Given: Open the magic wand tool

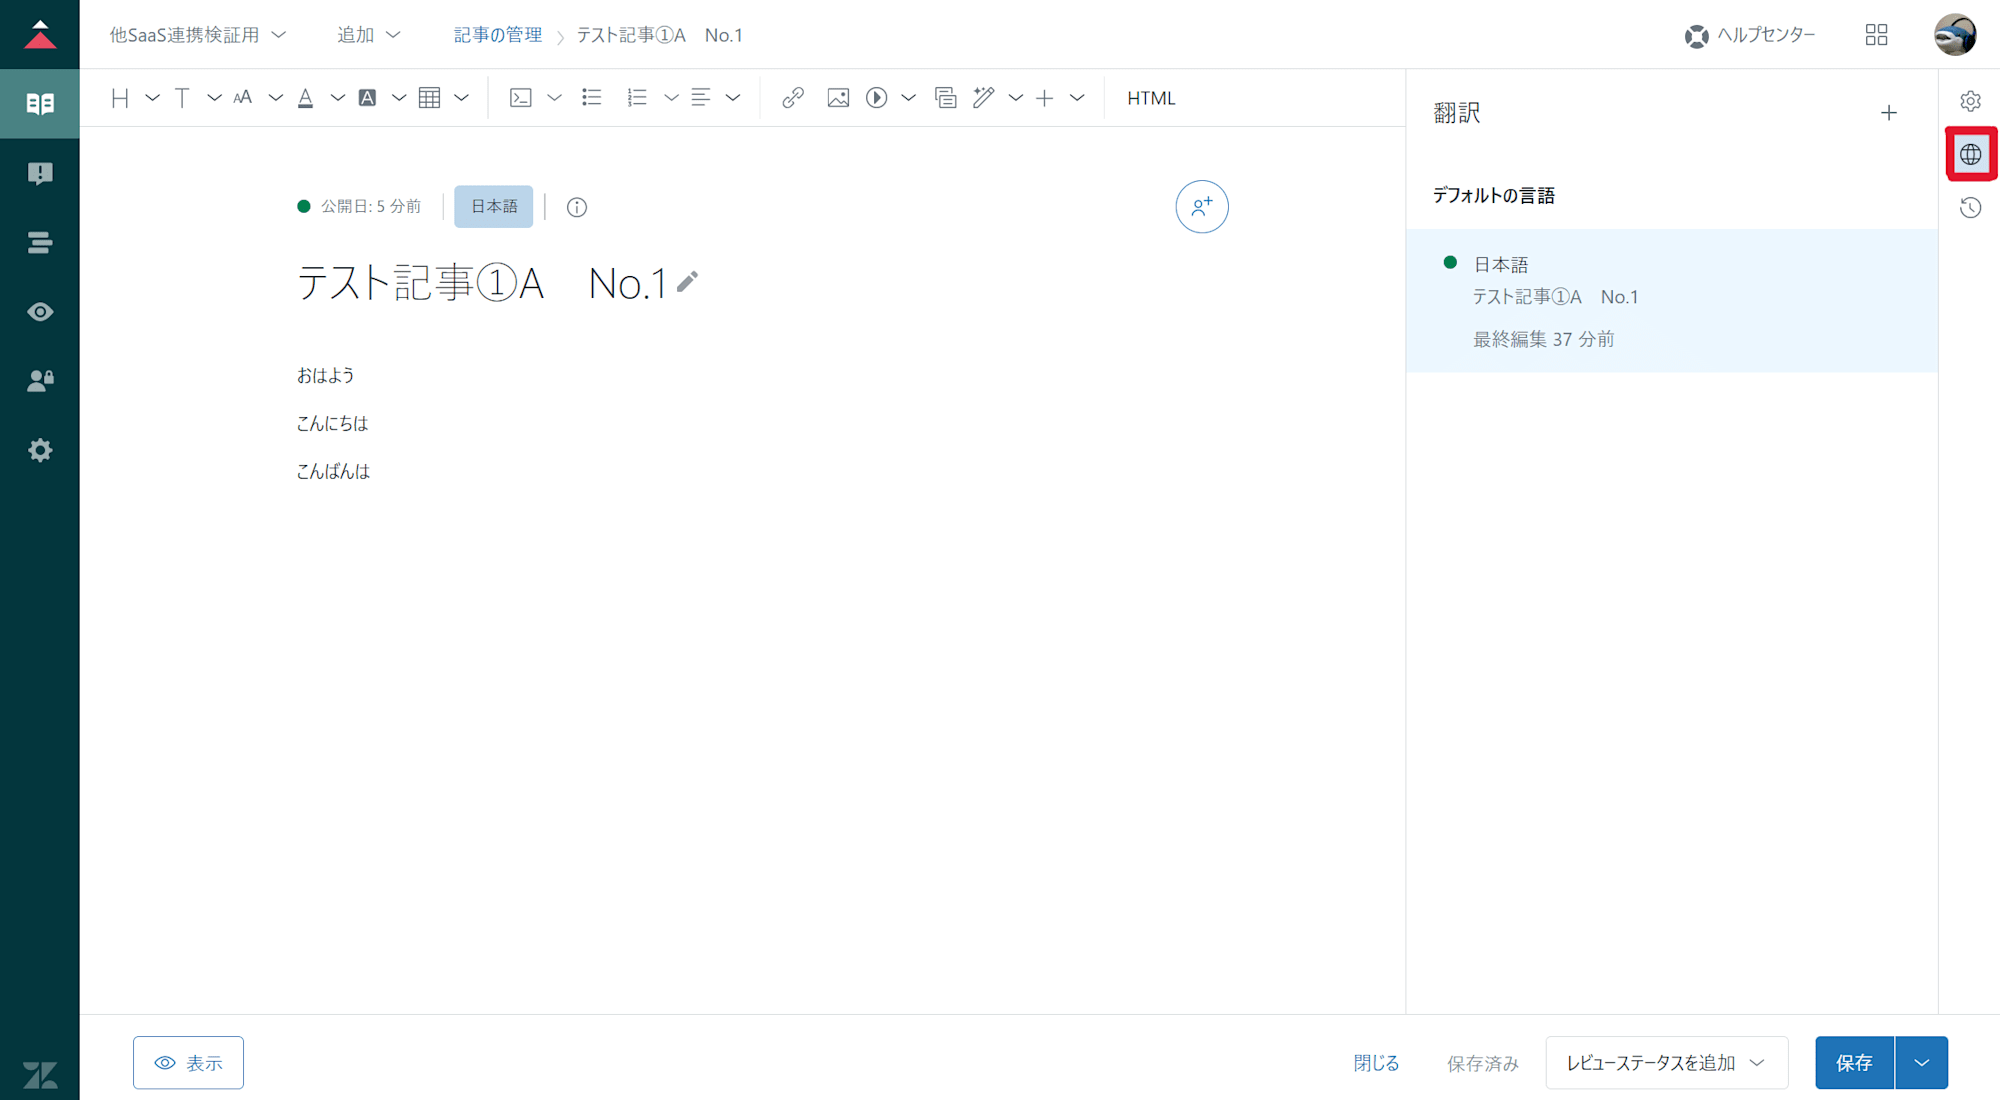Looking at the screenshot, I should point(984,98).
